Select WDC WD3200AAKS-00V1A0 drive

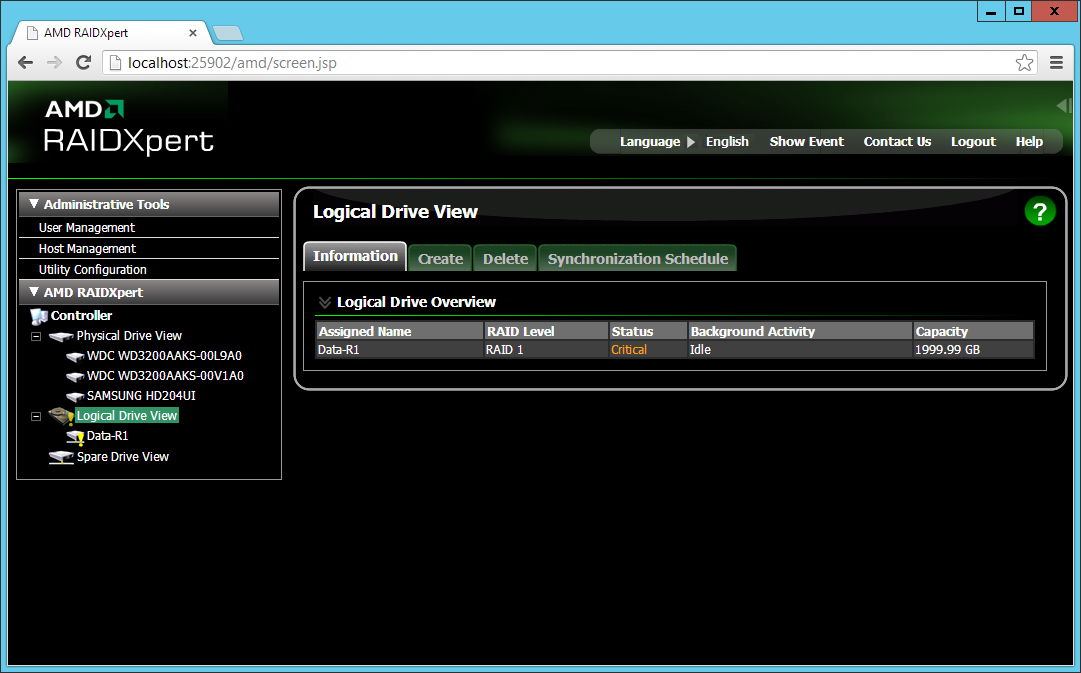(x=165, y=376)
